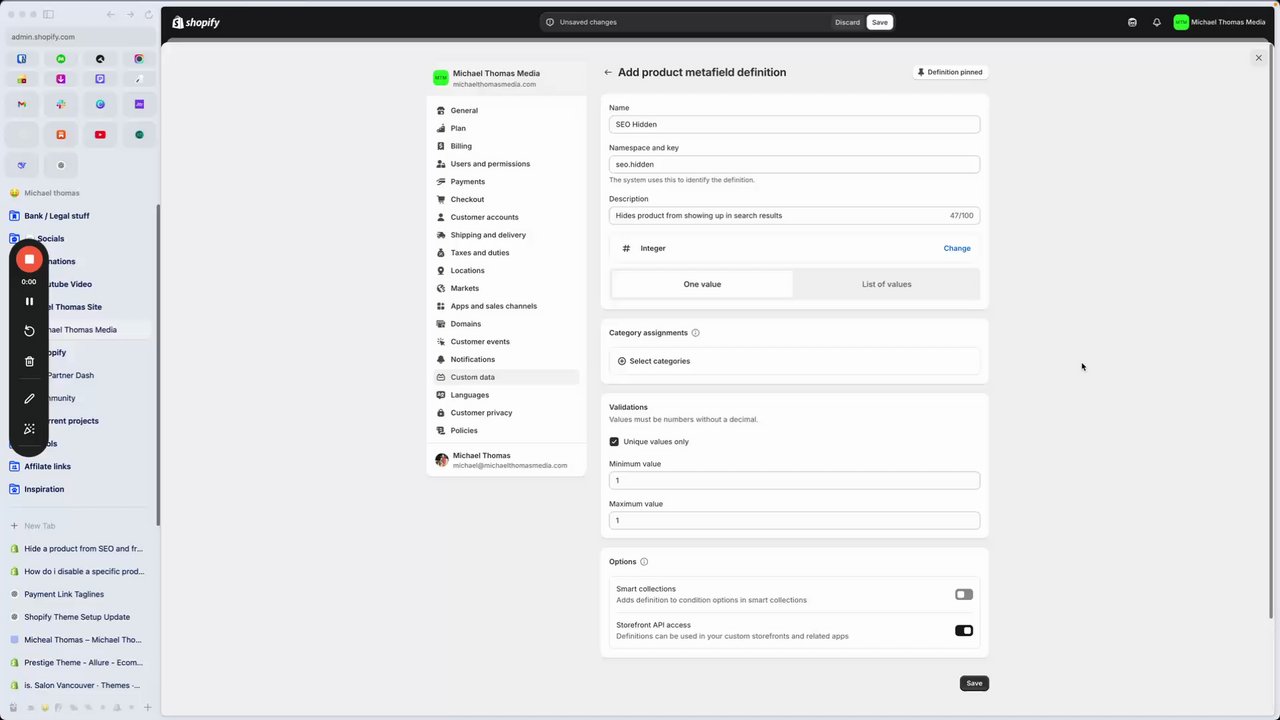Image resolution: width=1280 pixels, height=720 pixels.
Task: Pause the screen recording
Action: pyautogui.click(x=29, y=301)
